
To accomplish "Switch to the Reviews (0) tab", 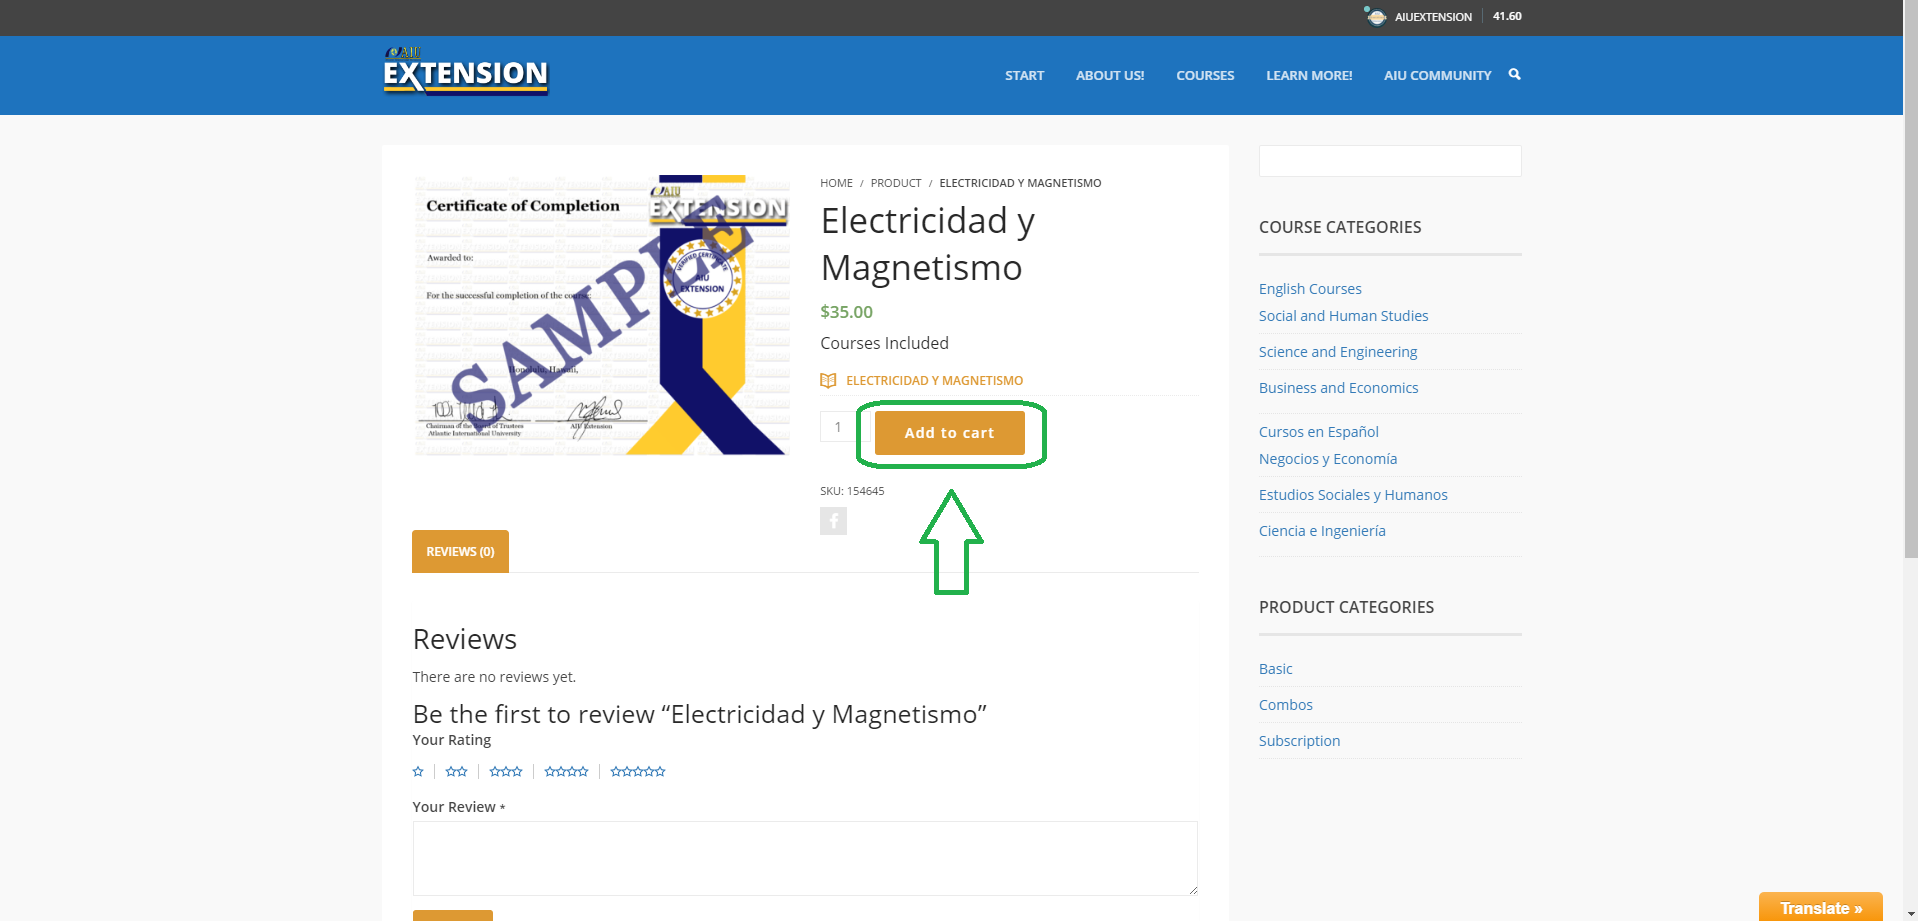I will [460, 552].
